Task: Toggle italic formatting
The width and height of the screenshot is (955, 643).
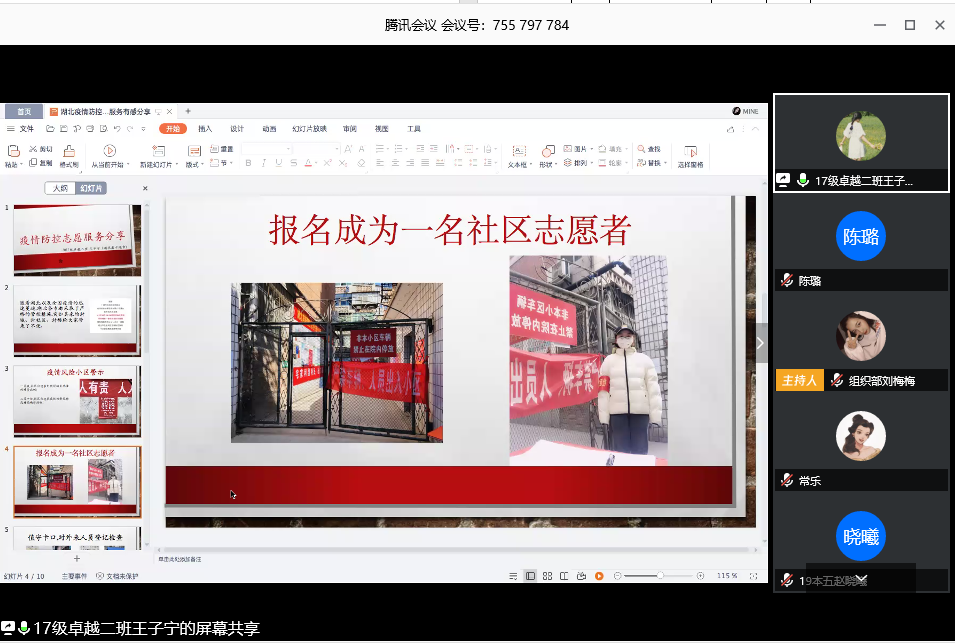Action: tap(262, 163)
